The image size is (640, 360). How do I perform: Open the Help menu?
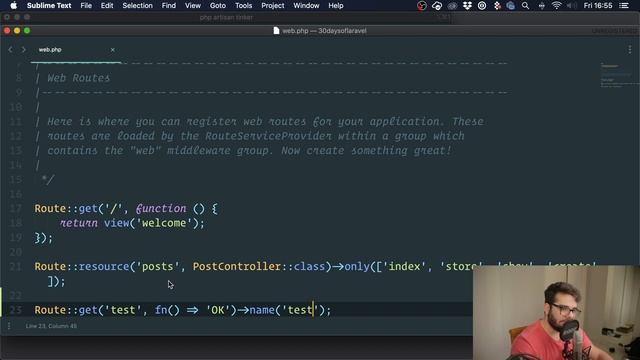point(336,6)
